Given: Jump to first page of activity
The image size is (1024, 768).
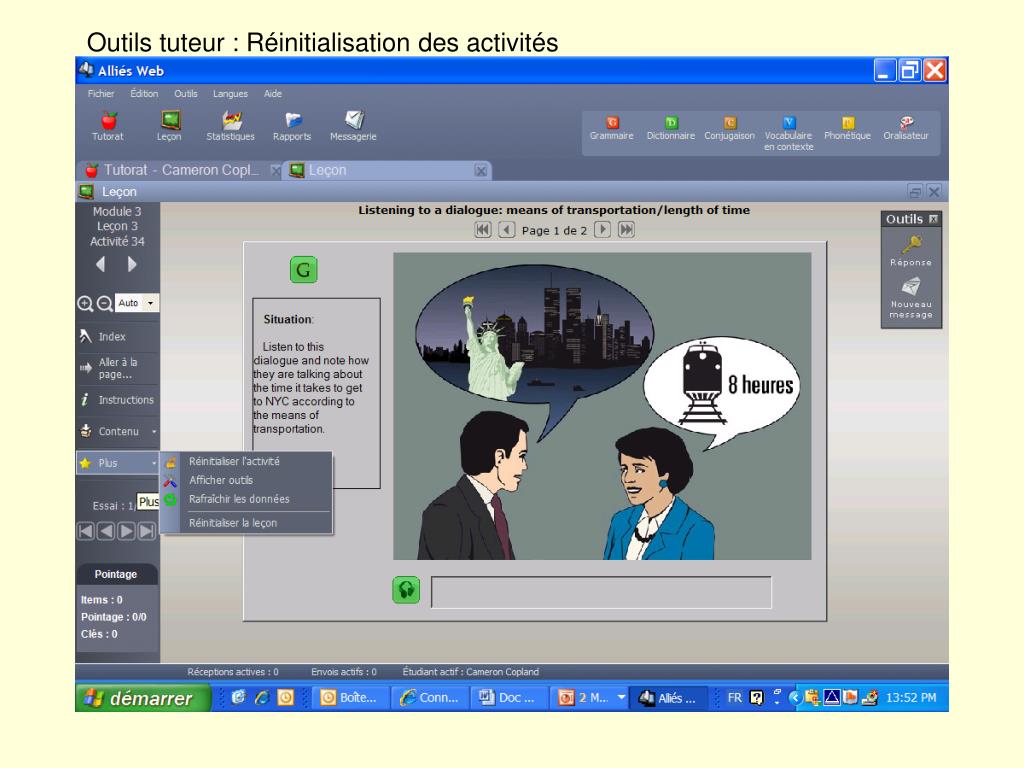Looking at the screenshot, I should tap(483, 230).
